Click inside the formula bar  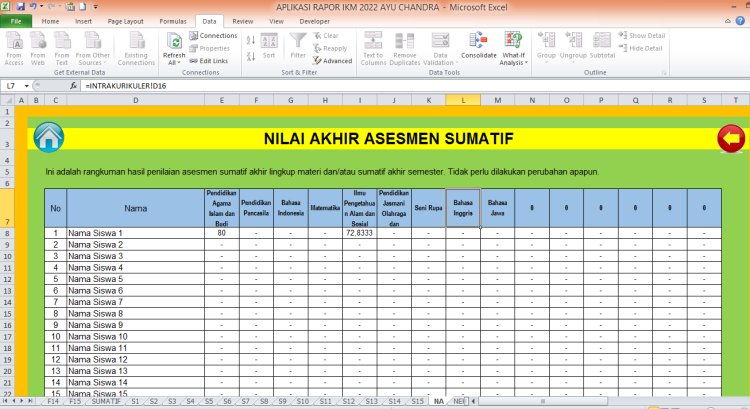click(400, 86)
